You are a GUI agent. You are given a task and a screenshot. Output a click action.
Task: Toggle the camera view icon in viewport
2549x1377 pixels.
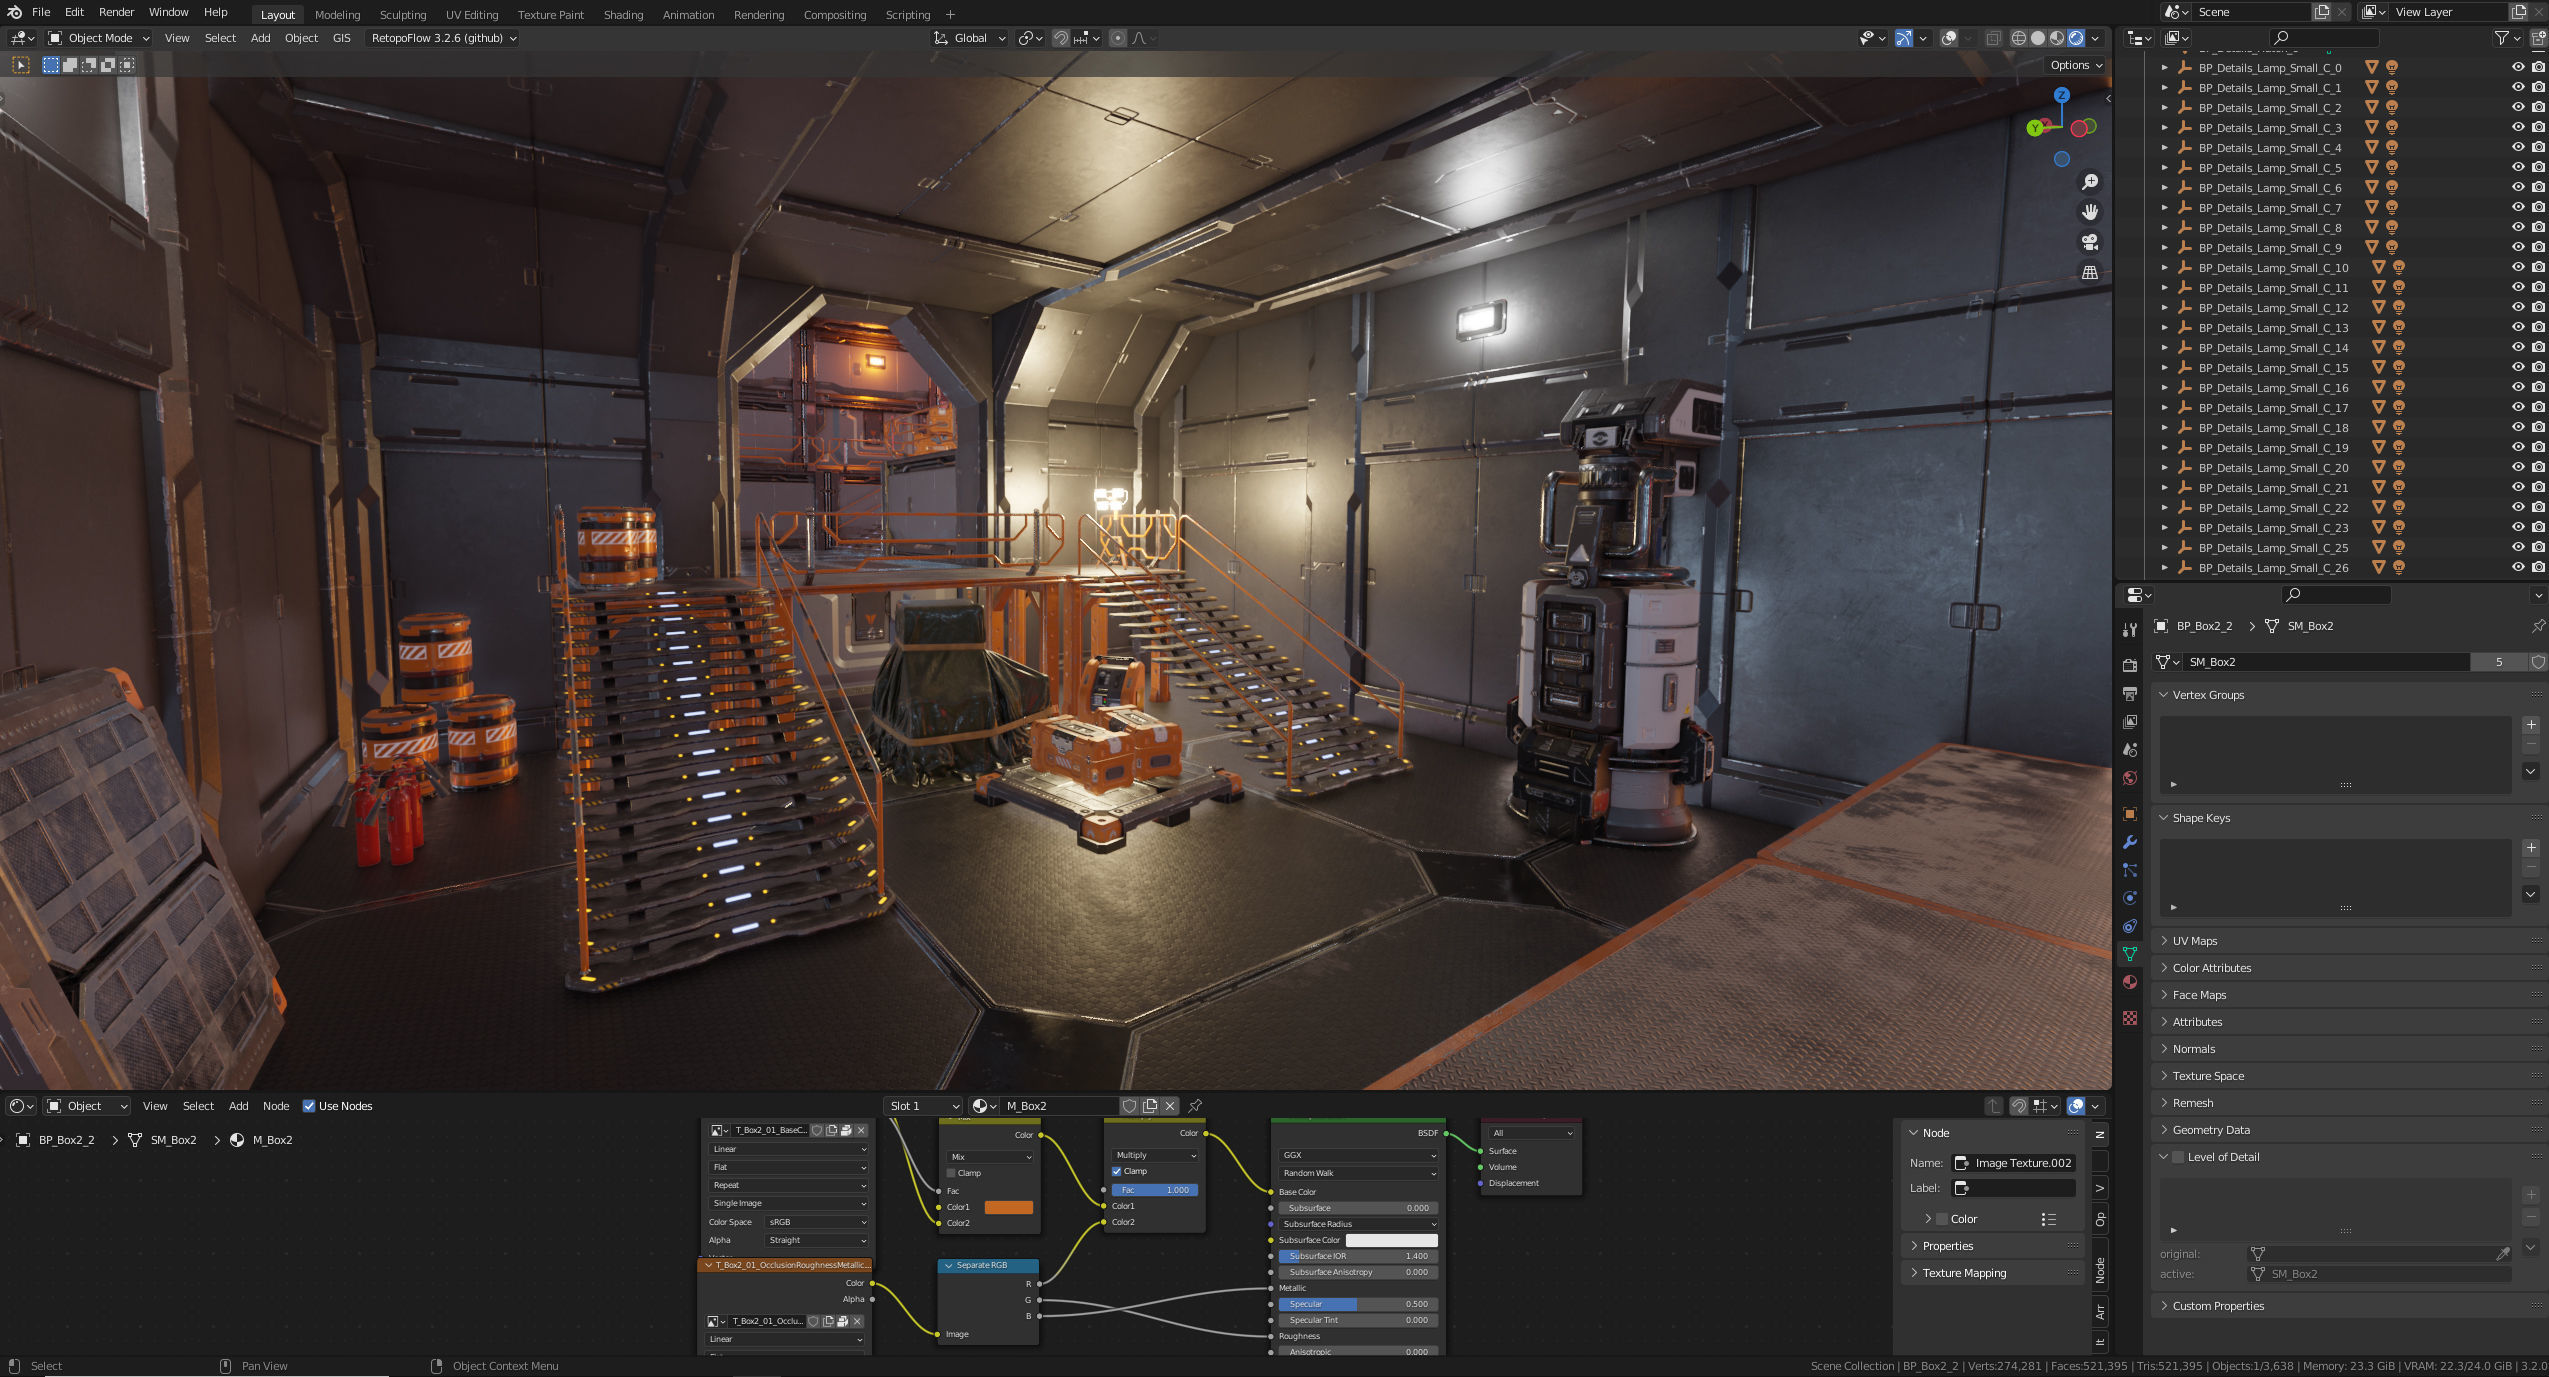(2089, 242)
